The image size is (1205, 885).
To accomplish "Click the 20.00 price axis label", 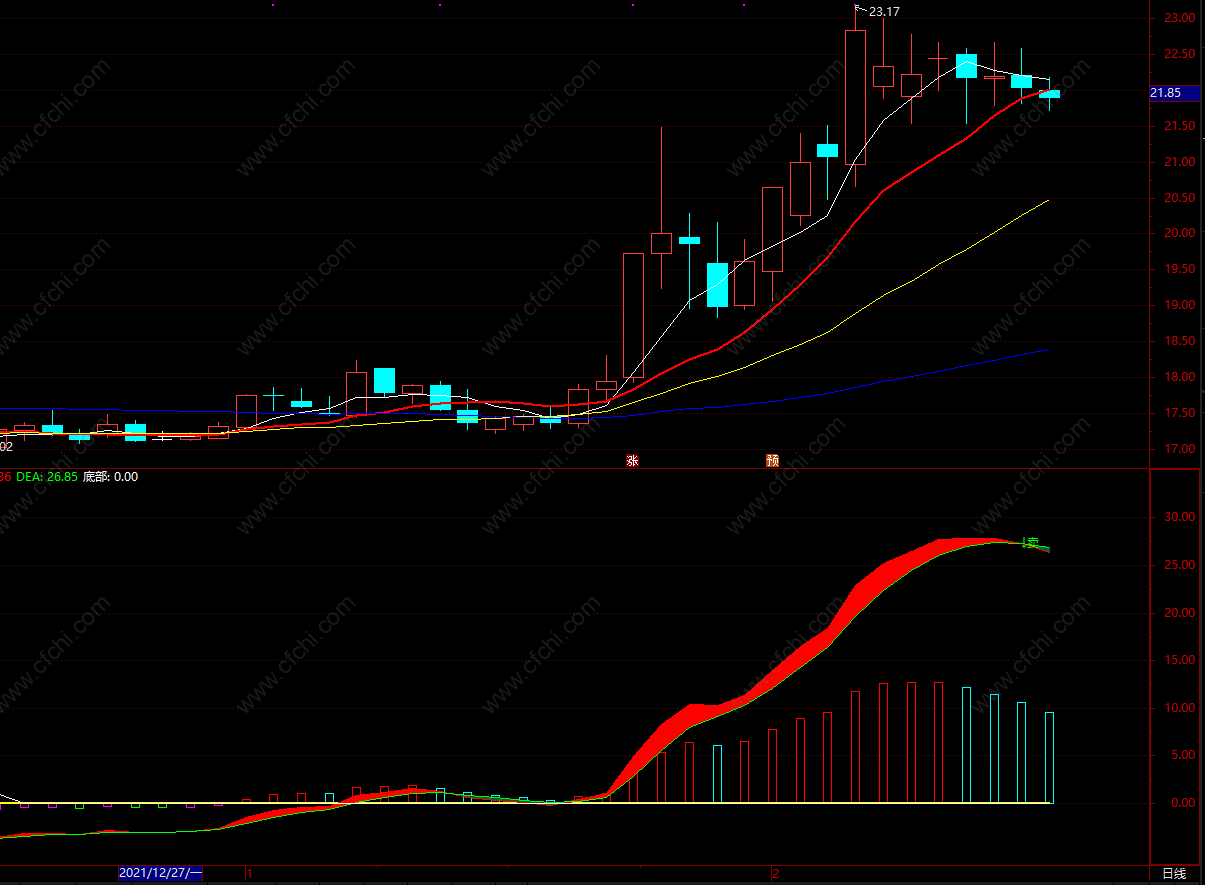I will [1180, 233].
